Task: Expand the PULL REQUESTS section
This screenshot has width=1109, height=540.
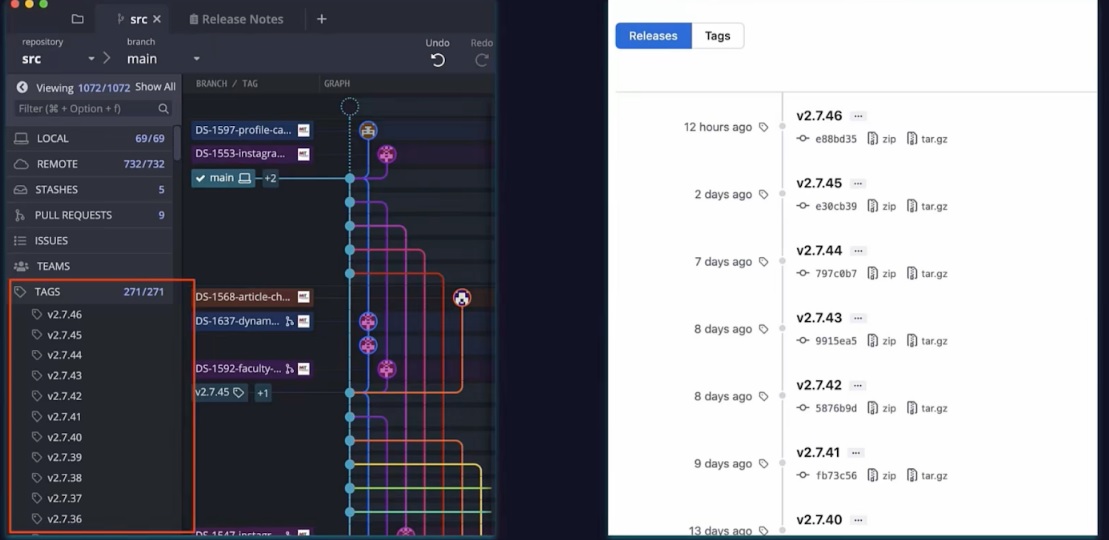Action: (x=89, y=215)
